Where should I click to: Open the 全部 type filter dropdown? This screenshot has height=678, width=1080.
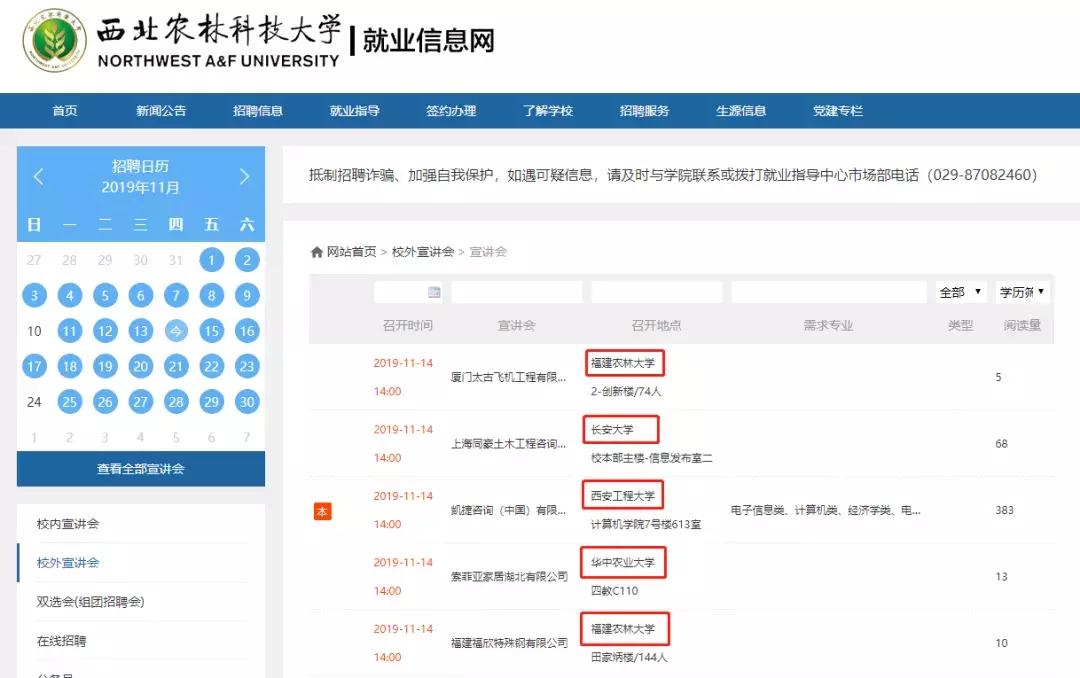958,291
